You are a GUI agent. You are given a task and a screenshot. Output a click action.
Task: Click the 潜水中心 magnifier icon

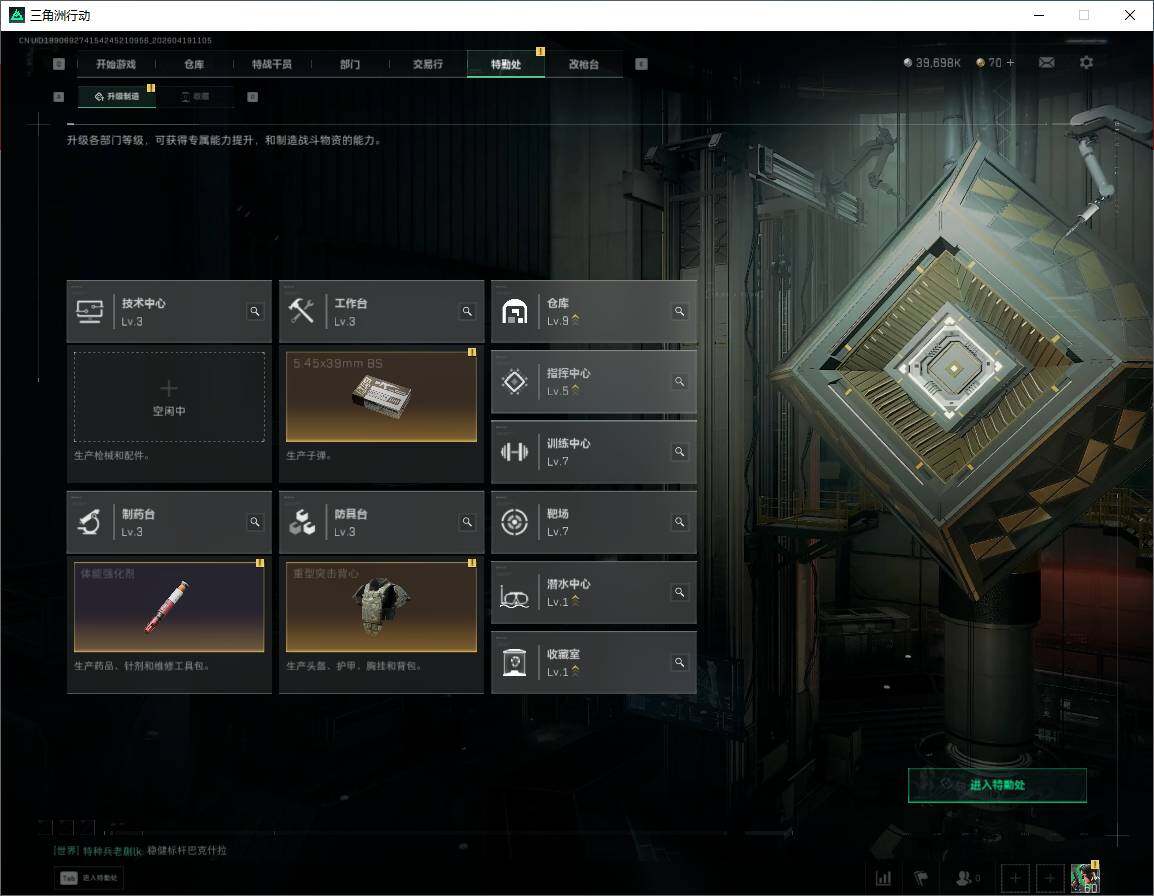(679, 592)
